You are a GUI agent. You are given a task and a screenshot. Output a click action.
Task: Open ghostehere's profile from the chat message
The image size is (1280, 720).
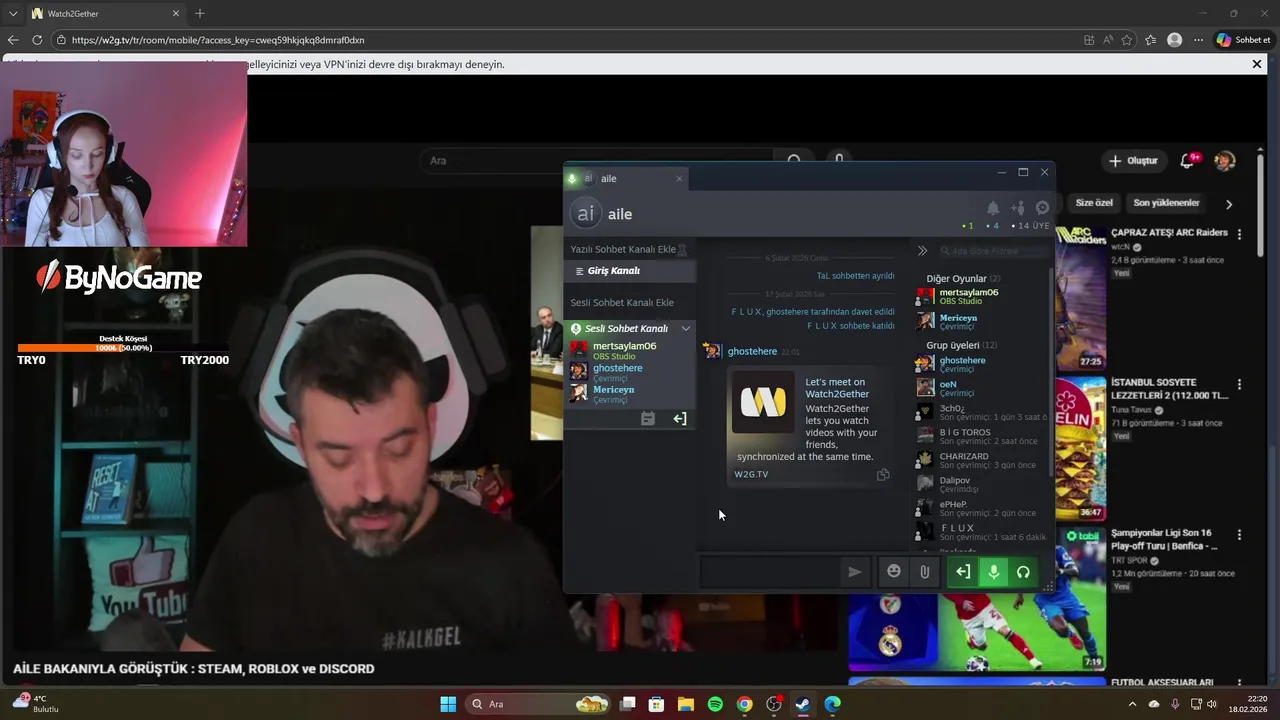(x=752, y=352)
